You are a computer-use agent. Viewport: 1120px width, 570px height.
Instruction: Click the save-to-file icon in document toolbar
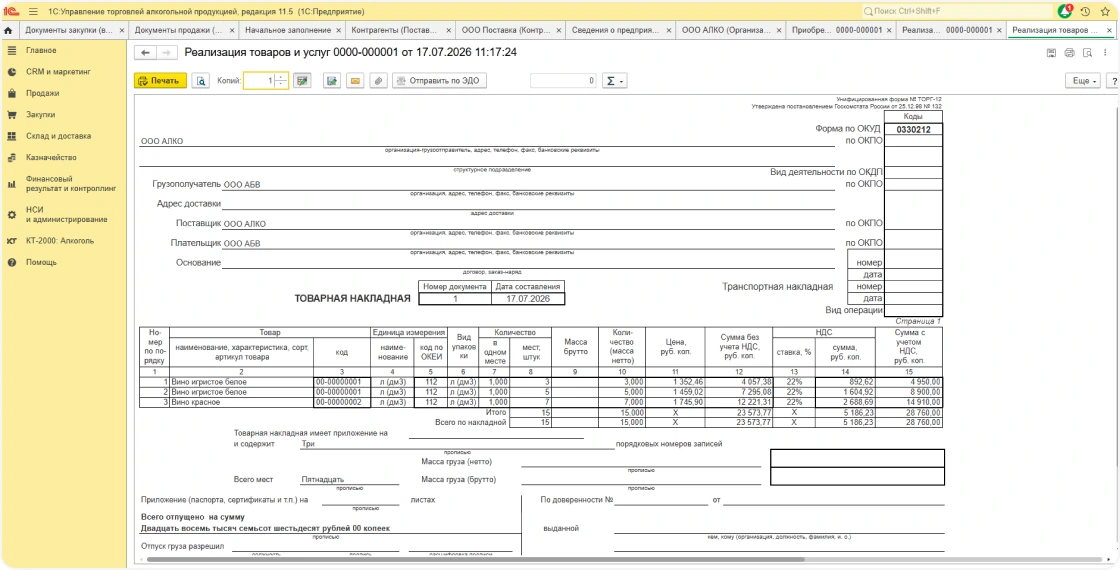331,81
